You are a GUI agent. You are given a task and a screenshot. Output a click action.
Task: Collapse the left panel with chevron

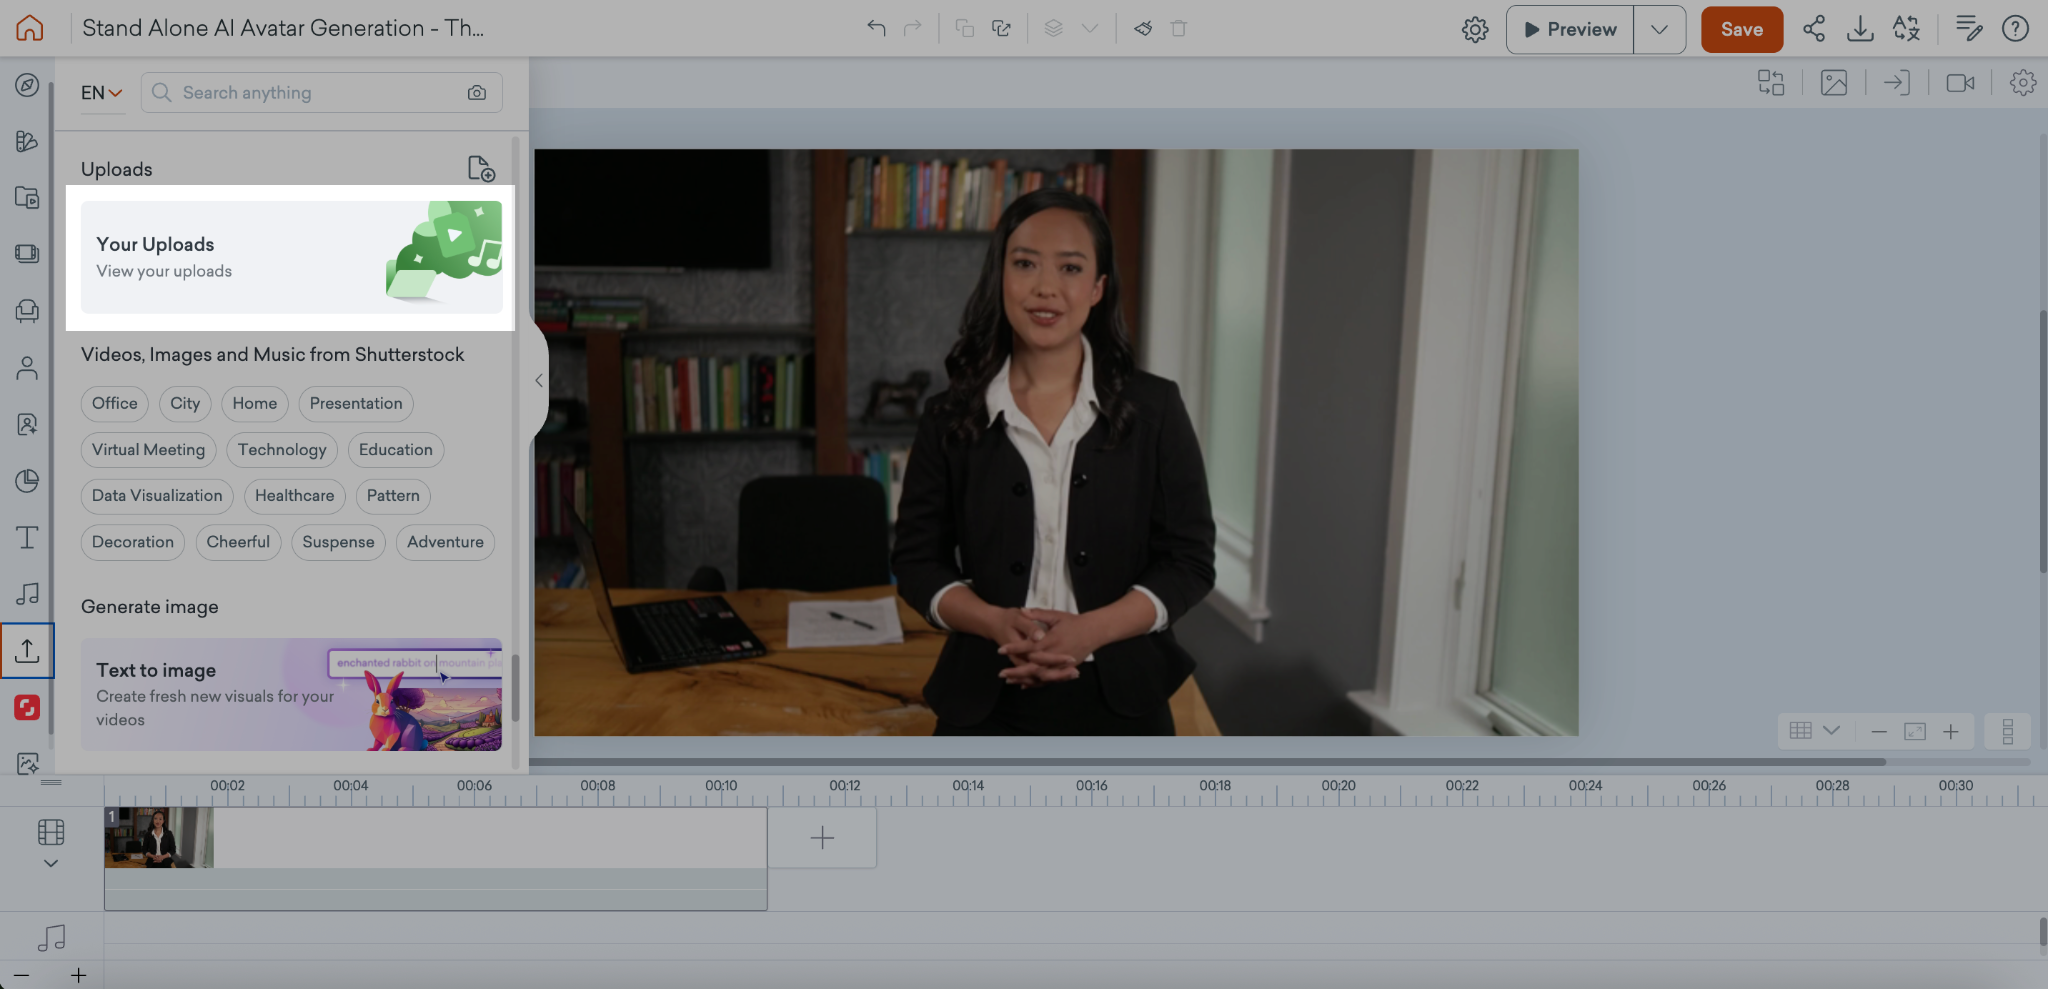tap(539, 381)
